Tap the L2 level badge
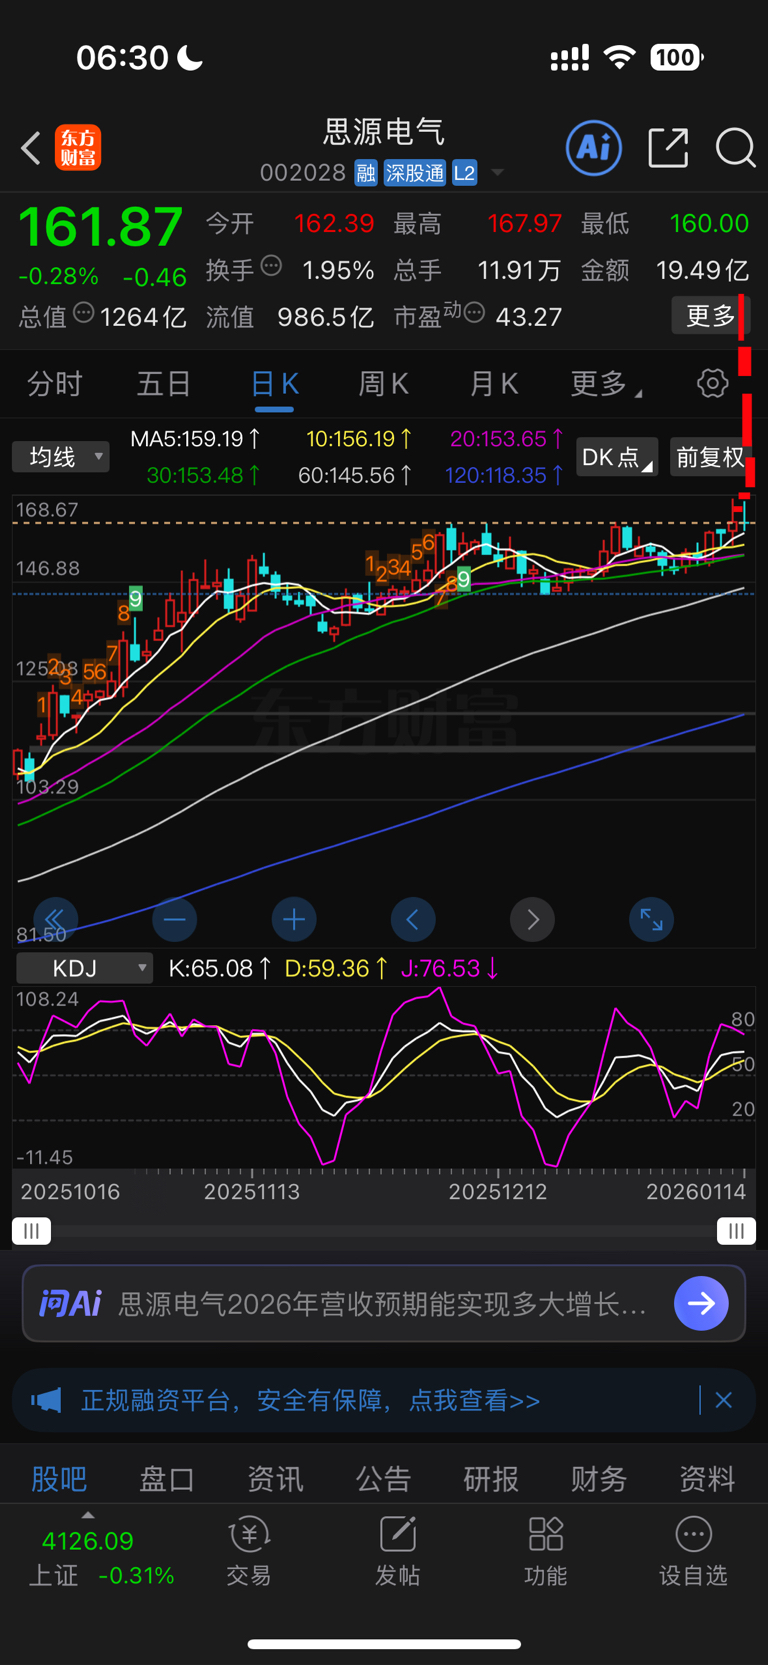Viewport: 769px width, 1665px height. 464,173
